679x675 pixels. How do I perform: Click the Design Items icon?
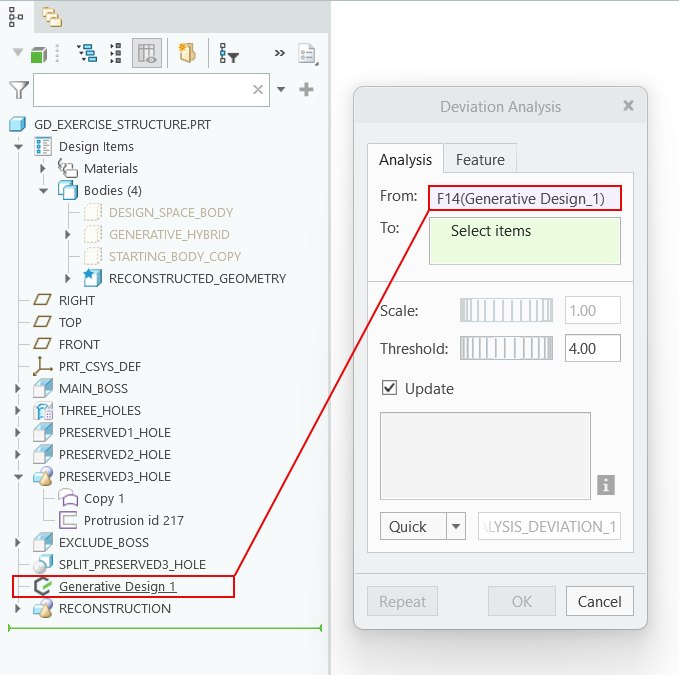(43, 146)
